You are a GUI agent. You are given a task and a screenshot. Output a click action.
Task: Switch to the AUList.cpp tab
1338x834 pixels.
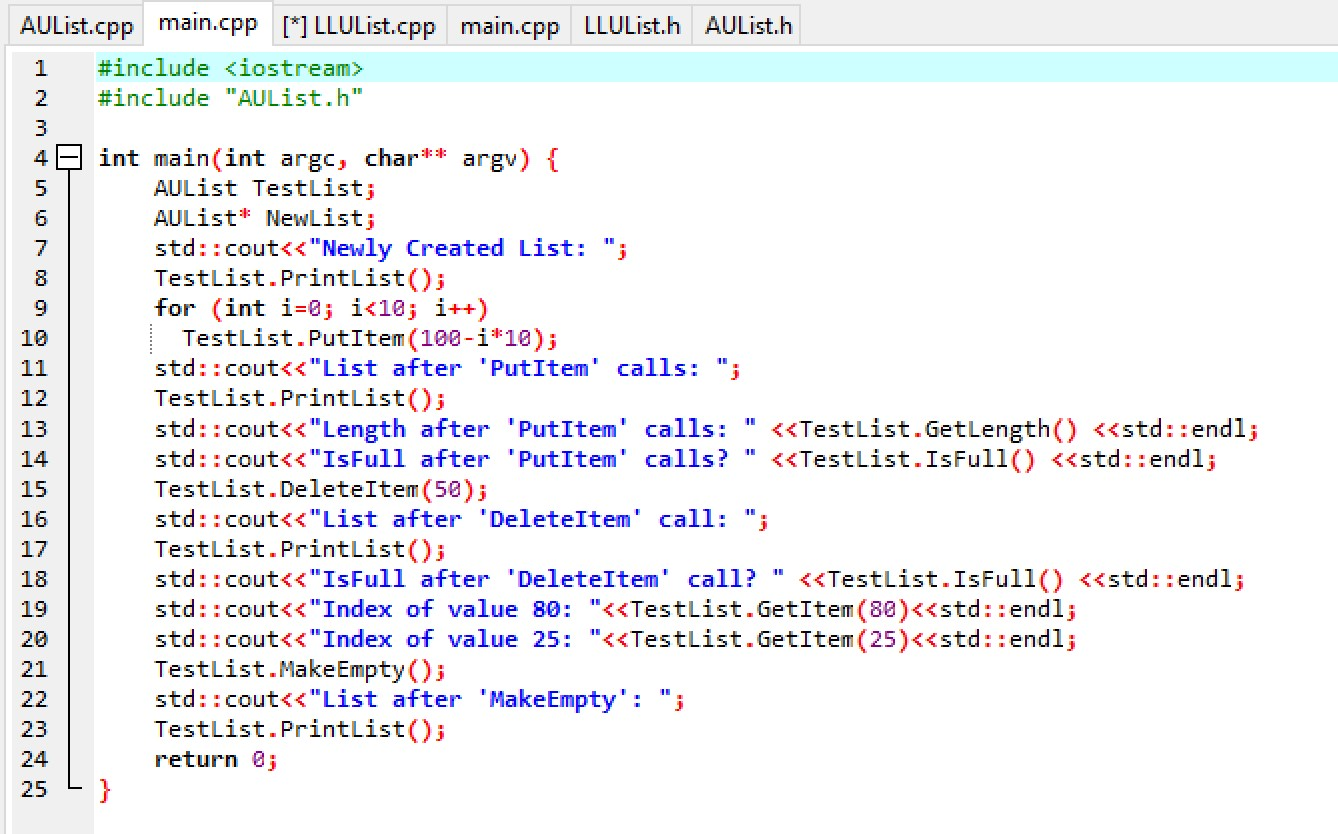pyautogui.click(x=76, y=25)
